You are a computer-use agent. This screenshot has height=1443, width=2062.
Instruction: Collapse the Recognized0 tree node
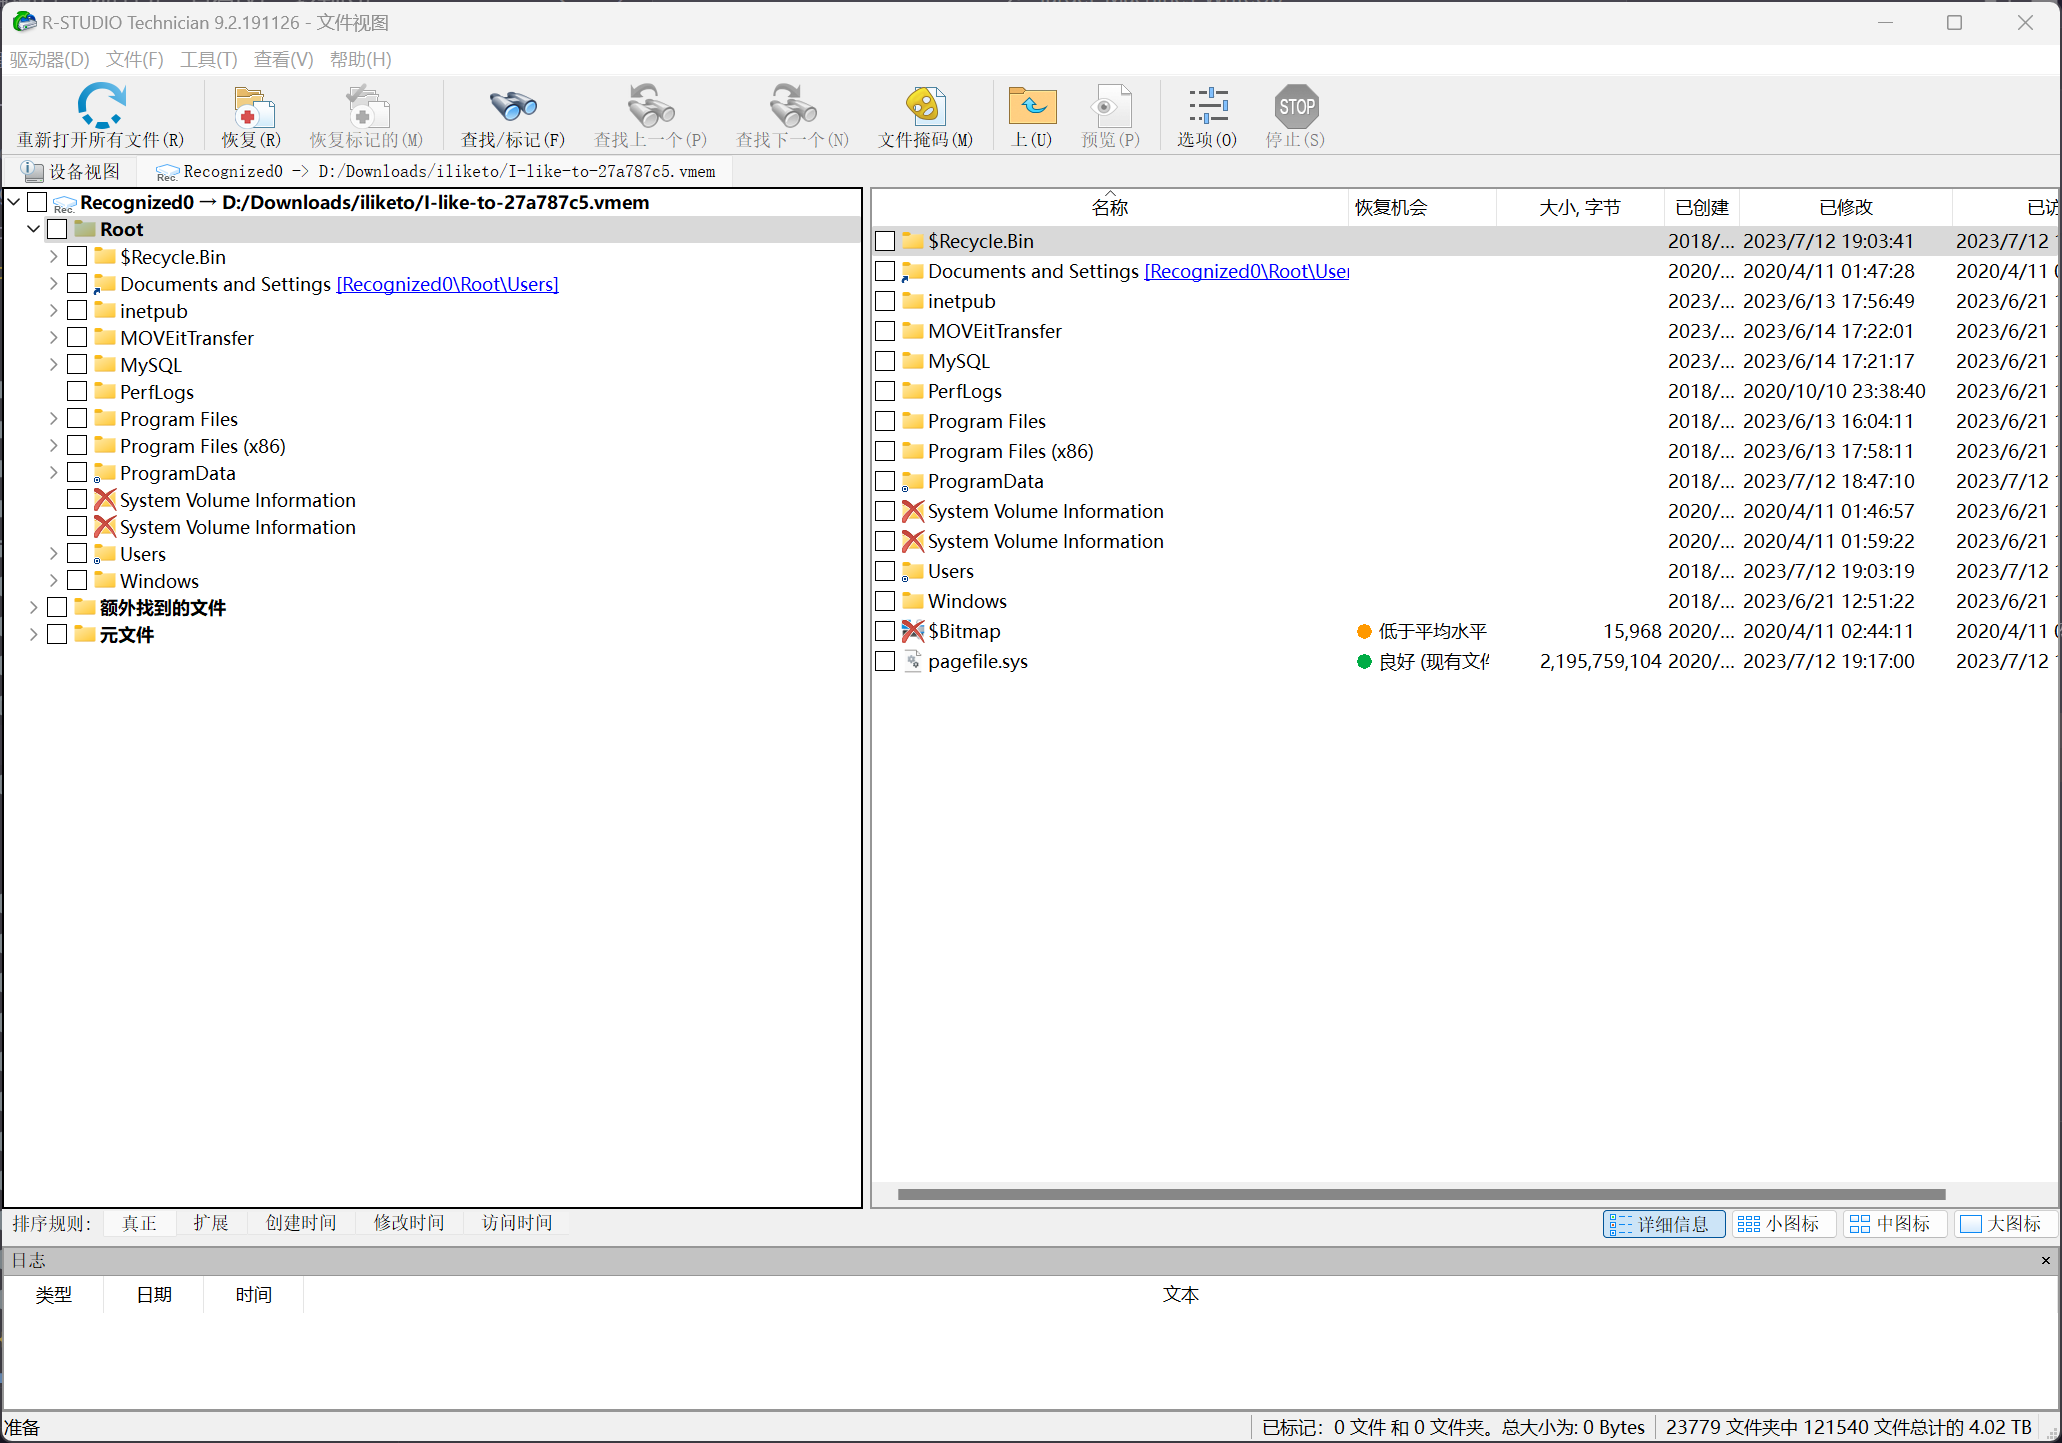tap(14, 202)
